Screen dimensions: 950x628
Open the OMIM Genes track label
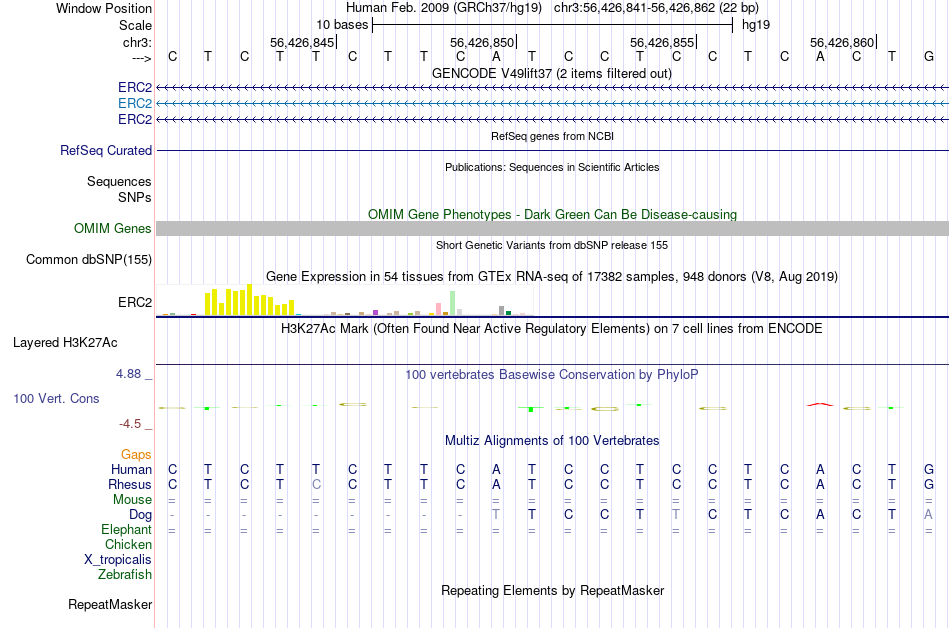coord(112,228)
